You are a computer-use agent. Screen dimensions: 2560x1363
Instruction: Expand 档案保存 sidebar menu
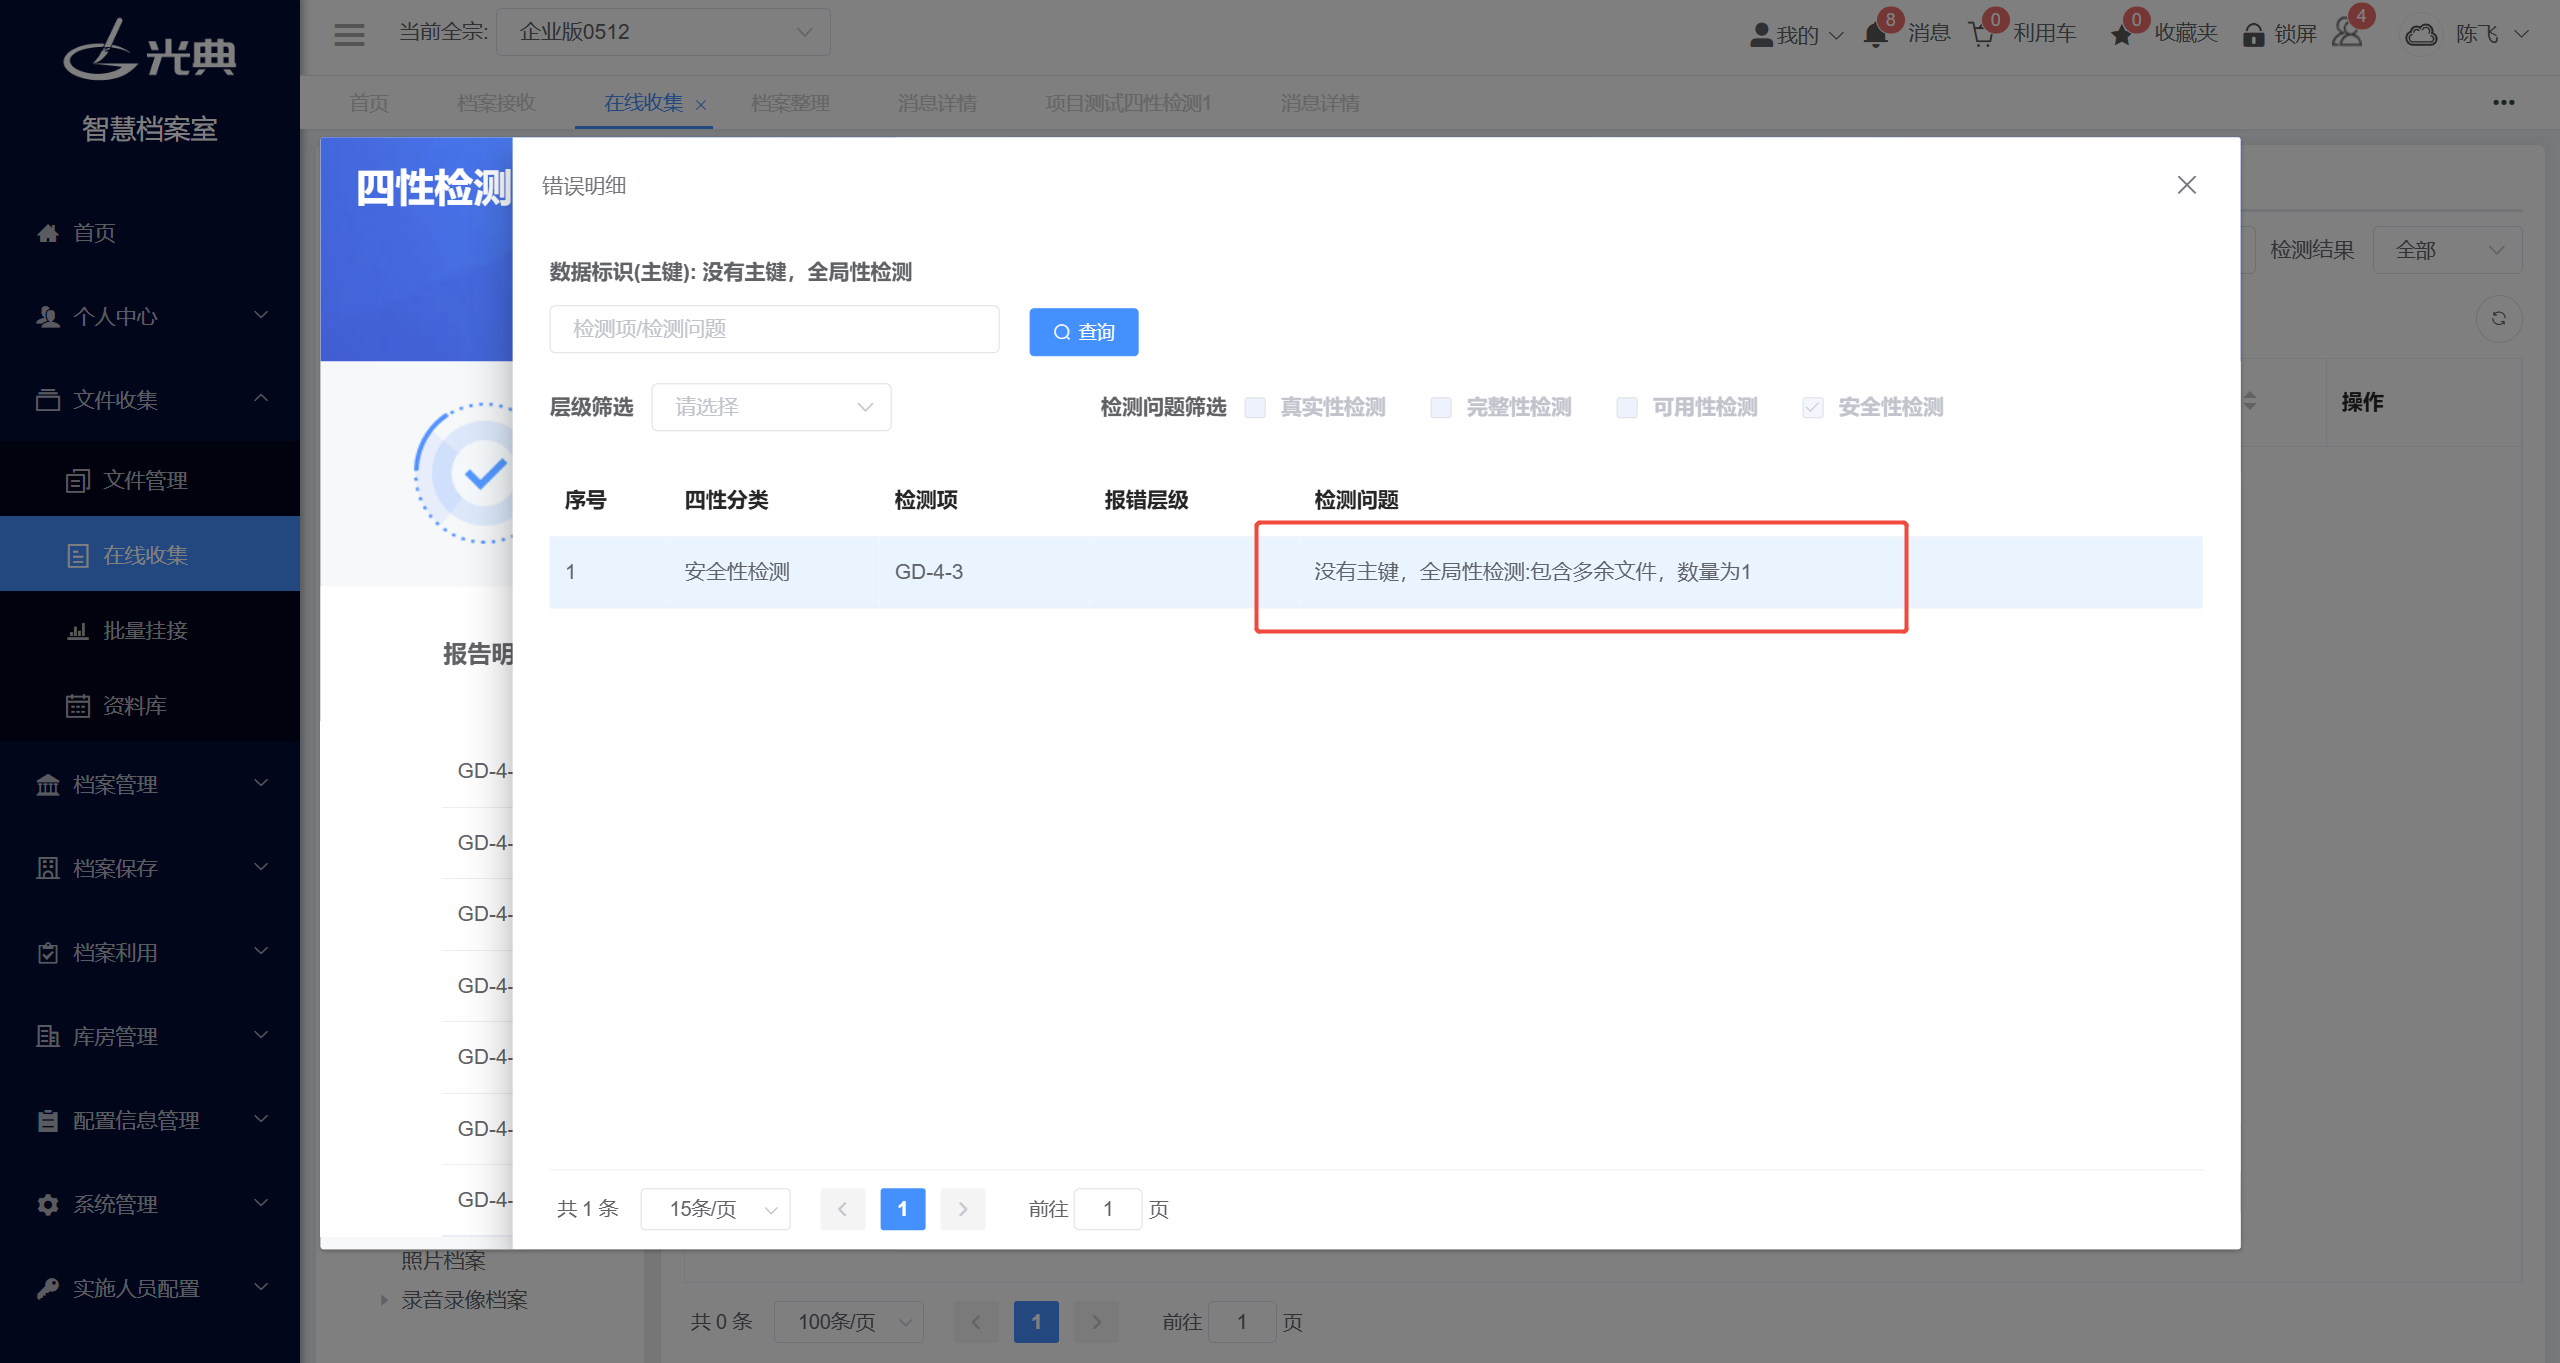[150, 868]
